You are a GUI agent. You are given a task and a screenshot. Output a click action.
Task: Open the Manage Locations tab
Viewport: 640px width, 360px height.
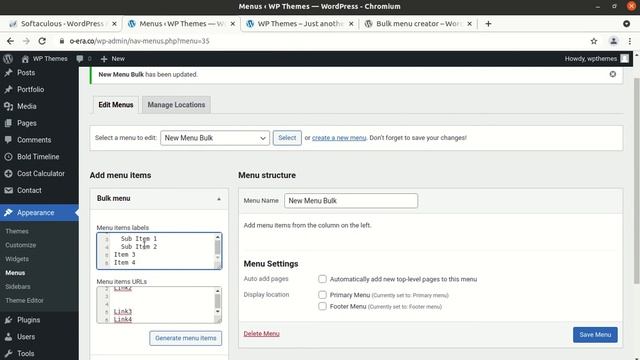click(x=176, y=105)
